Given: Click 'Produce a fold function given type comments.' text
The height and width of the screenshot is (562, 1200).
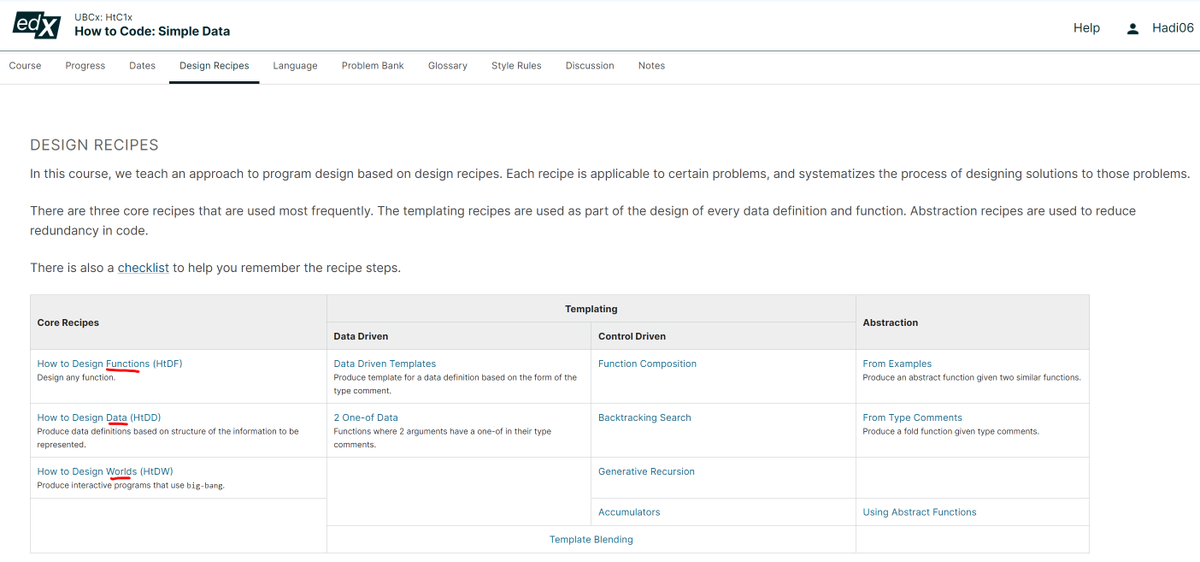Looking at the screenshot, I should [x=951, y=432].
